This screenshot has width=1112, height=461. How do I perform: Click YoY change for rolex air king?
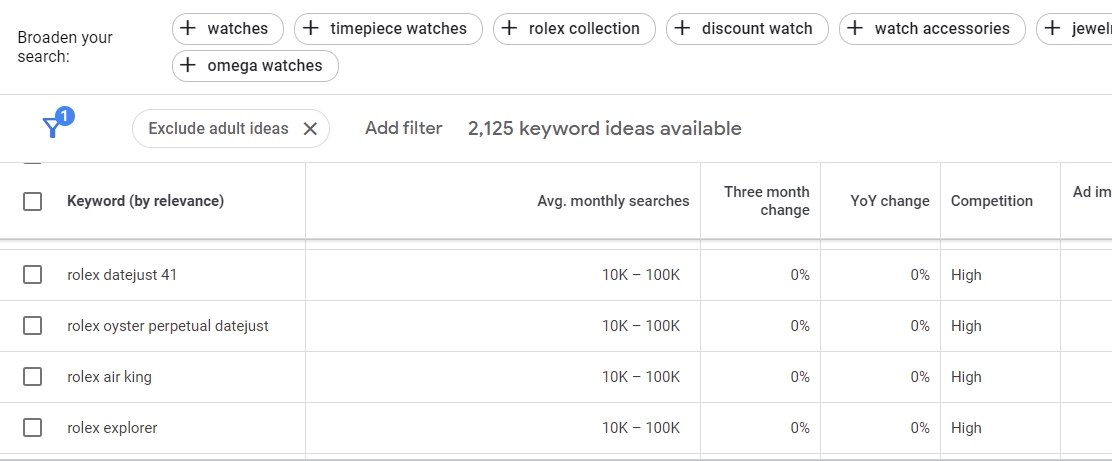click(x=920, y=377)
